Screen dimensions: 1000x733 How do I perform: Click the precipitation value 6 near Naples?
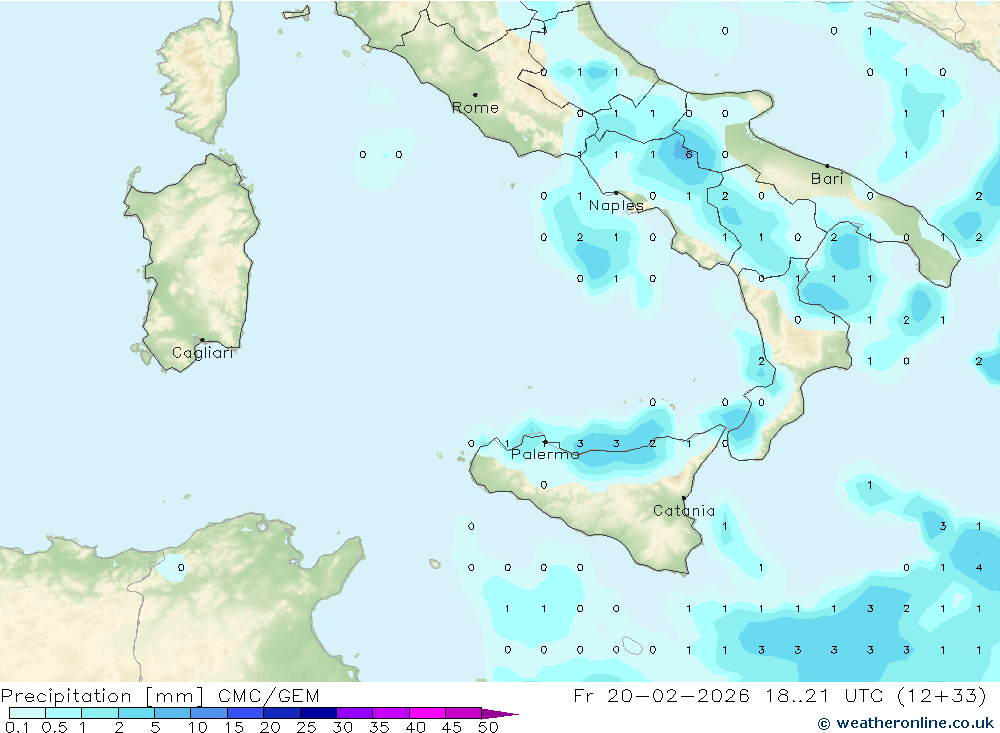pyautogui.click(x=689, y=154)
